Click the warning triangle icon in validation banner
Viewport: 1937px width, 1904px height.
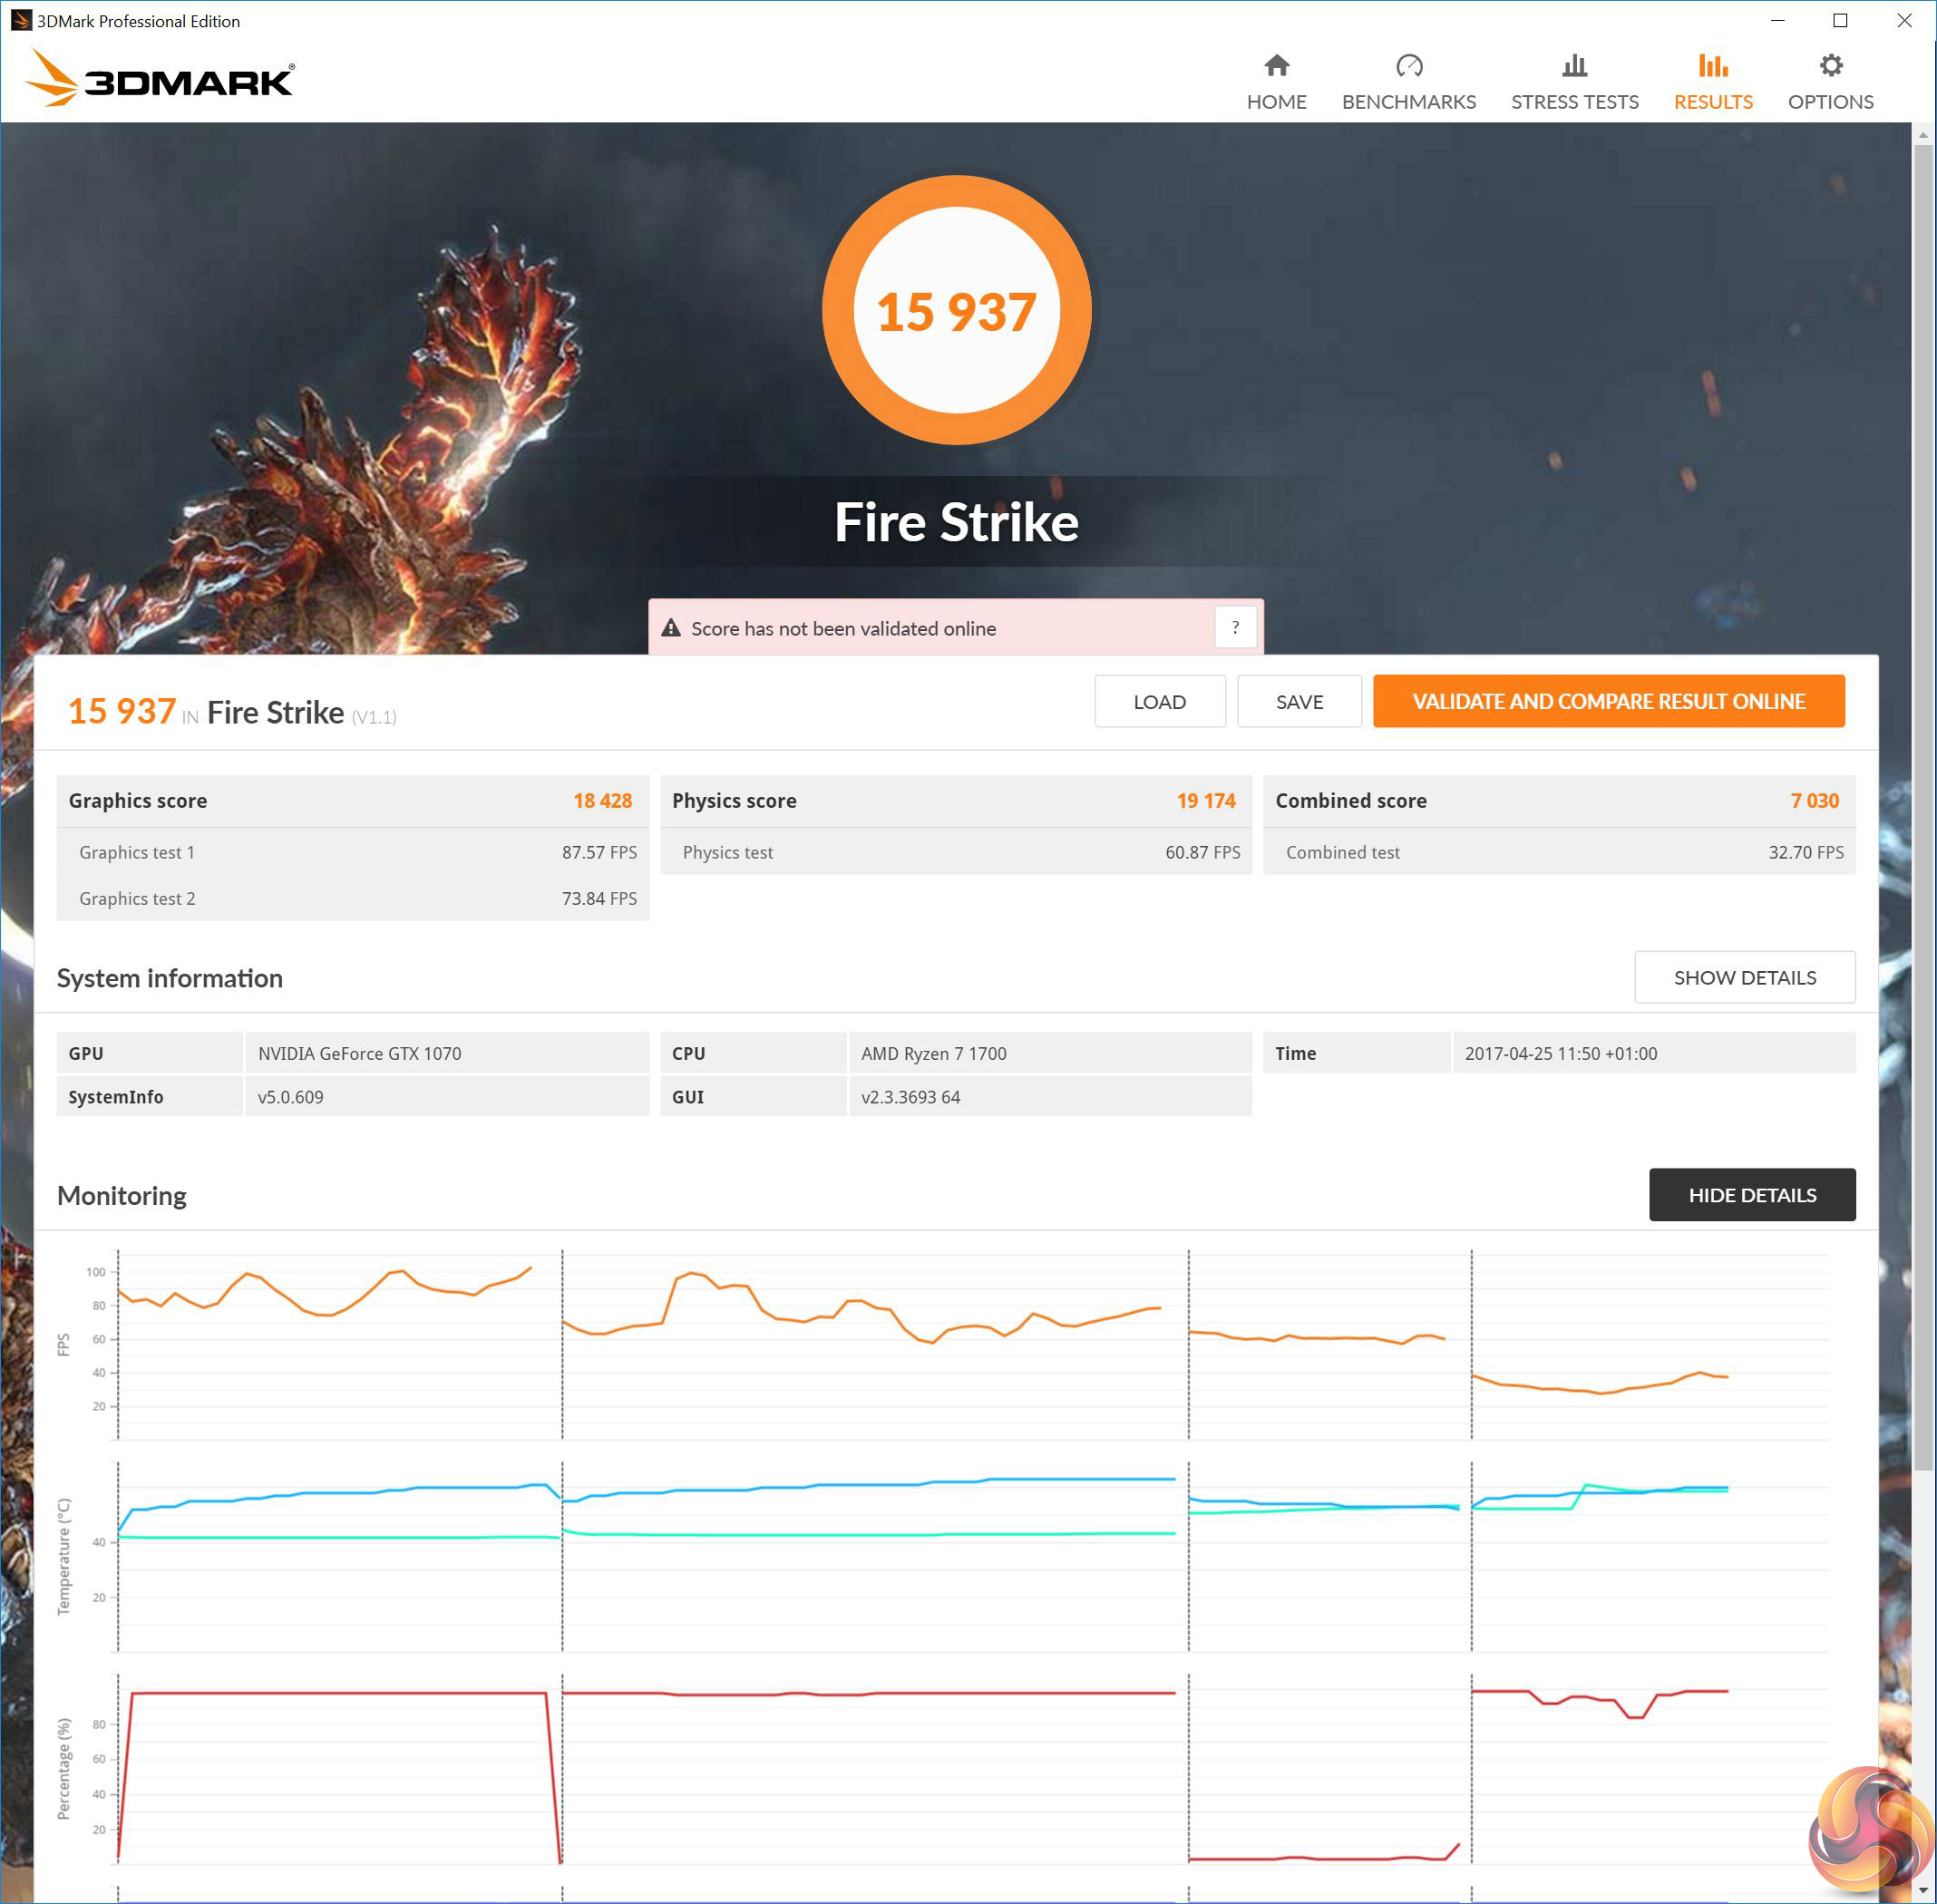[671, 628]
